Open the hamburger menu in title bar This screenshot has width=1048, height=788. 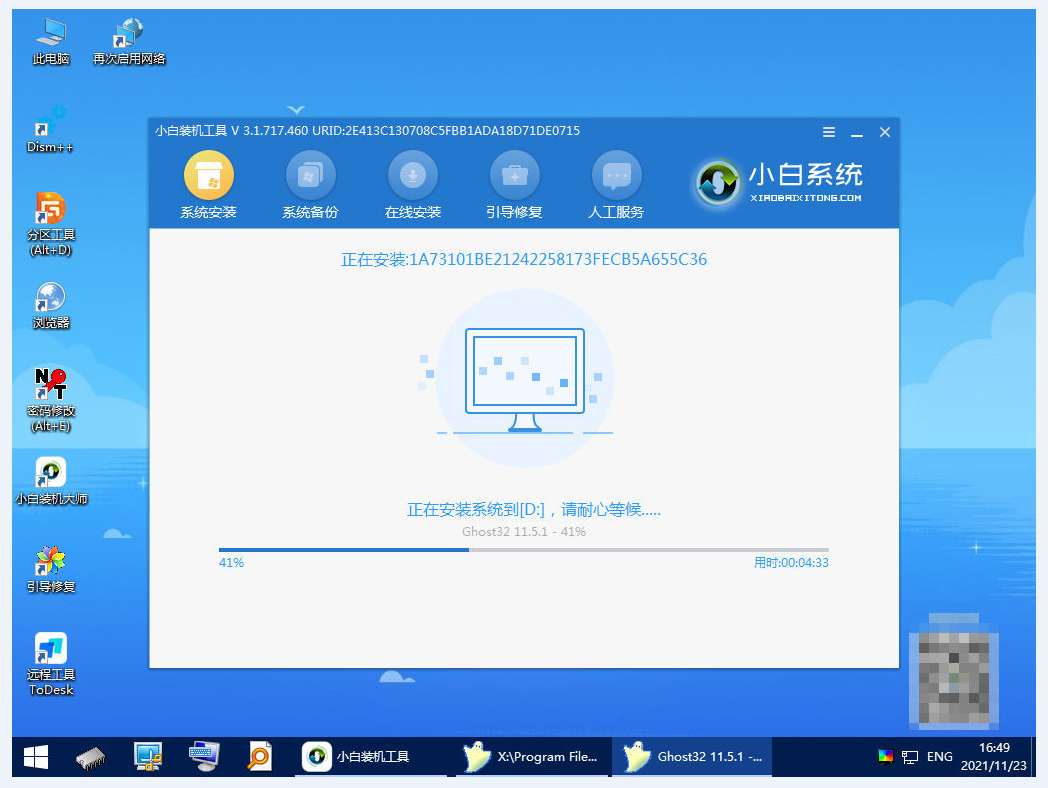click(x=829, y=132)
